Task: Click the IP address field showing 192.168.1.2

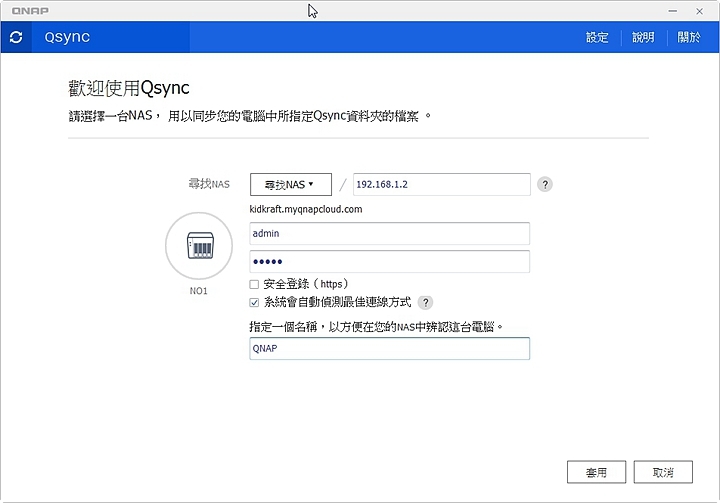Action: (x=442, y=184)
